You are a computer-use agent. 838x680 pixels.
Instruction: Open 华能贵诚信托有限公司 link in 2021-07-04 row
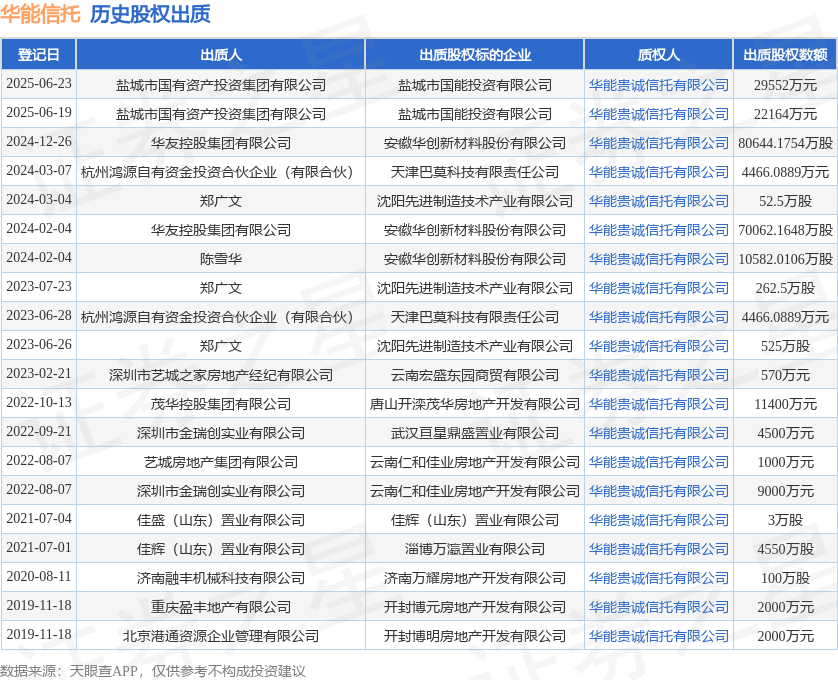tap(658, 520)
